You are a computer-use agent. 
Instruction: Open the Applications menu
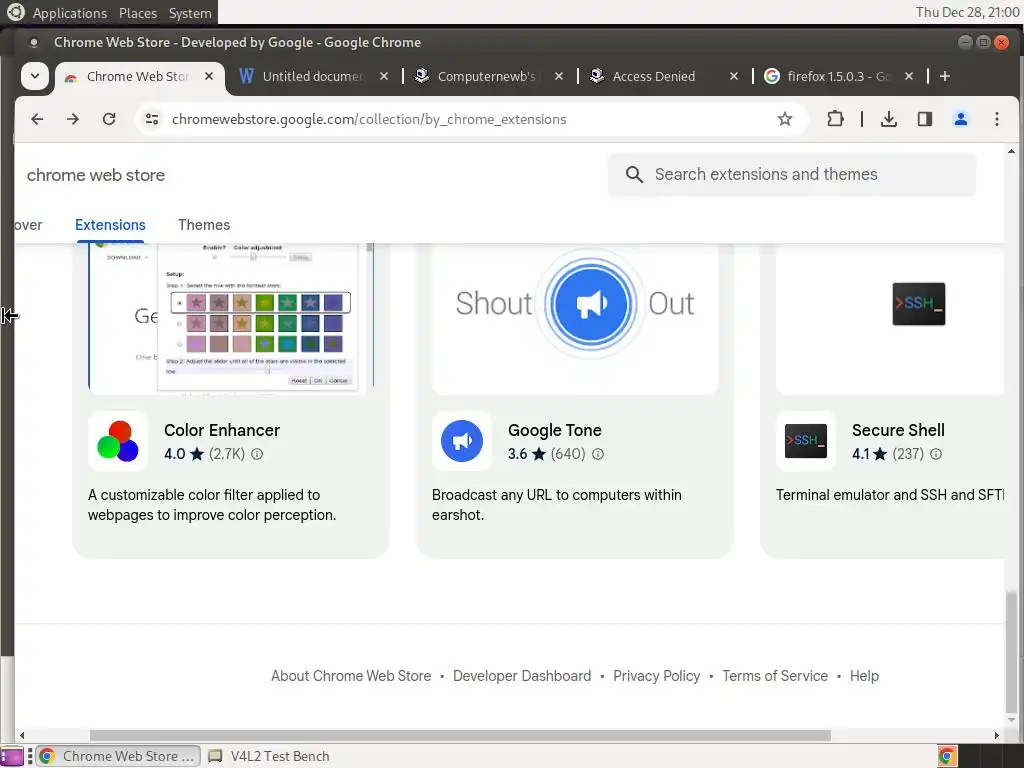point(69,13)
